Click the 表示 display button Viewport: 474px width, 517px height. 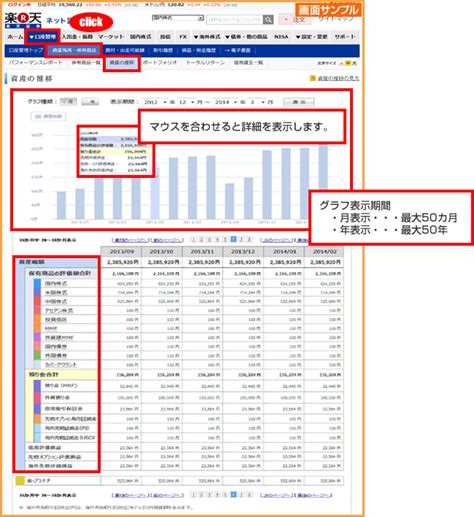click(x=299, y=102)
